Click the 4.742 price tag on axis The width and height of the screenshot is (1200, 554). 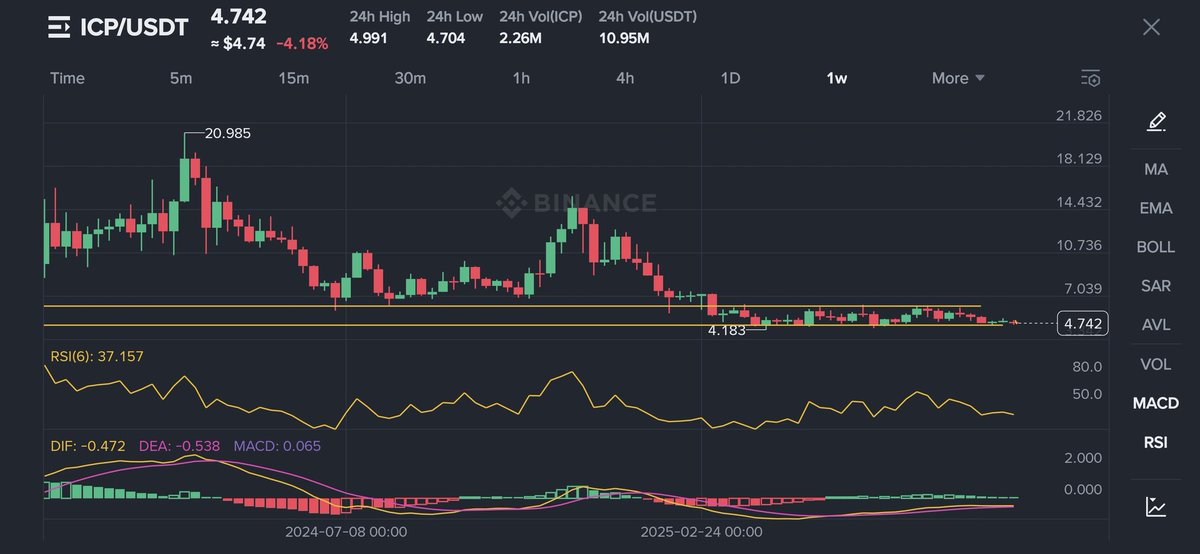coord(1082,324)
